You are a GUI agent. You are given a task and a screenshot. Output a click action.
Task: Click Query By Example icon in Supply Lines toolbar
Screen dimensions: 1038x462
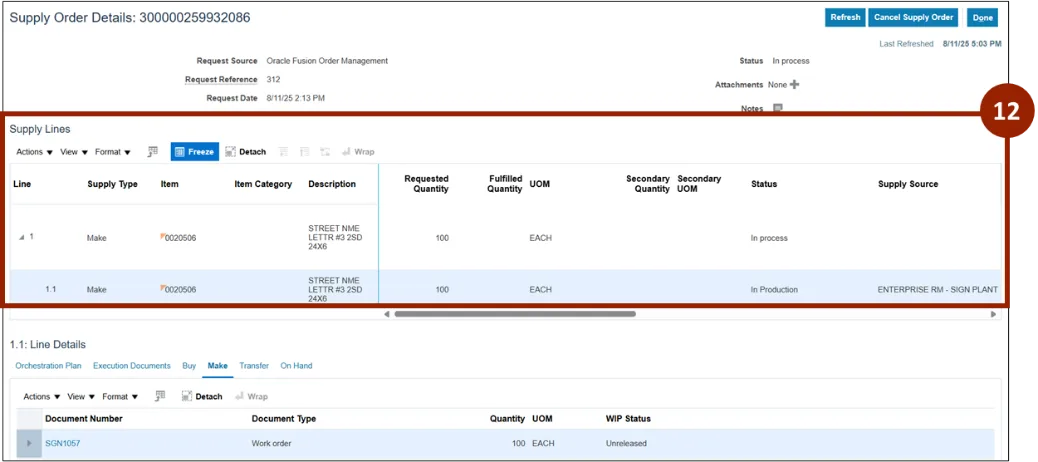(x=153, y=152)
